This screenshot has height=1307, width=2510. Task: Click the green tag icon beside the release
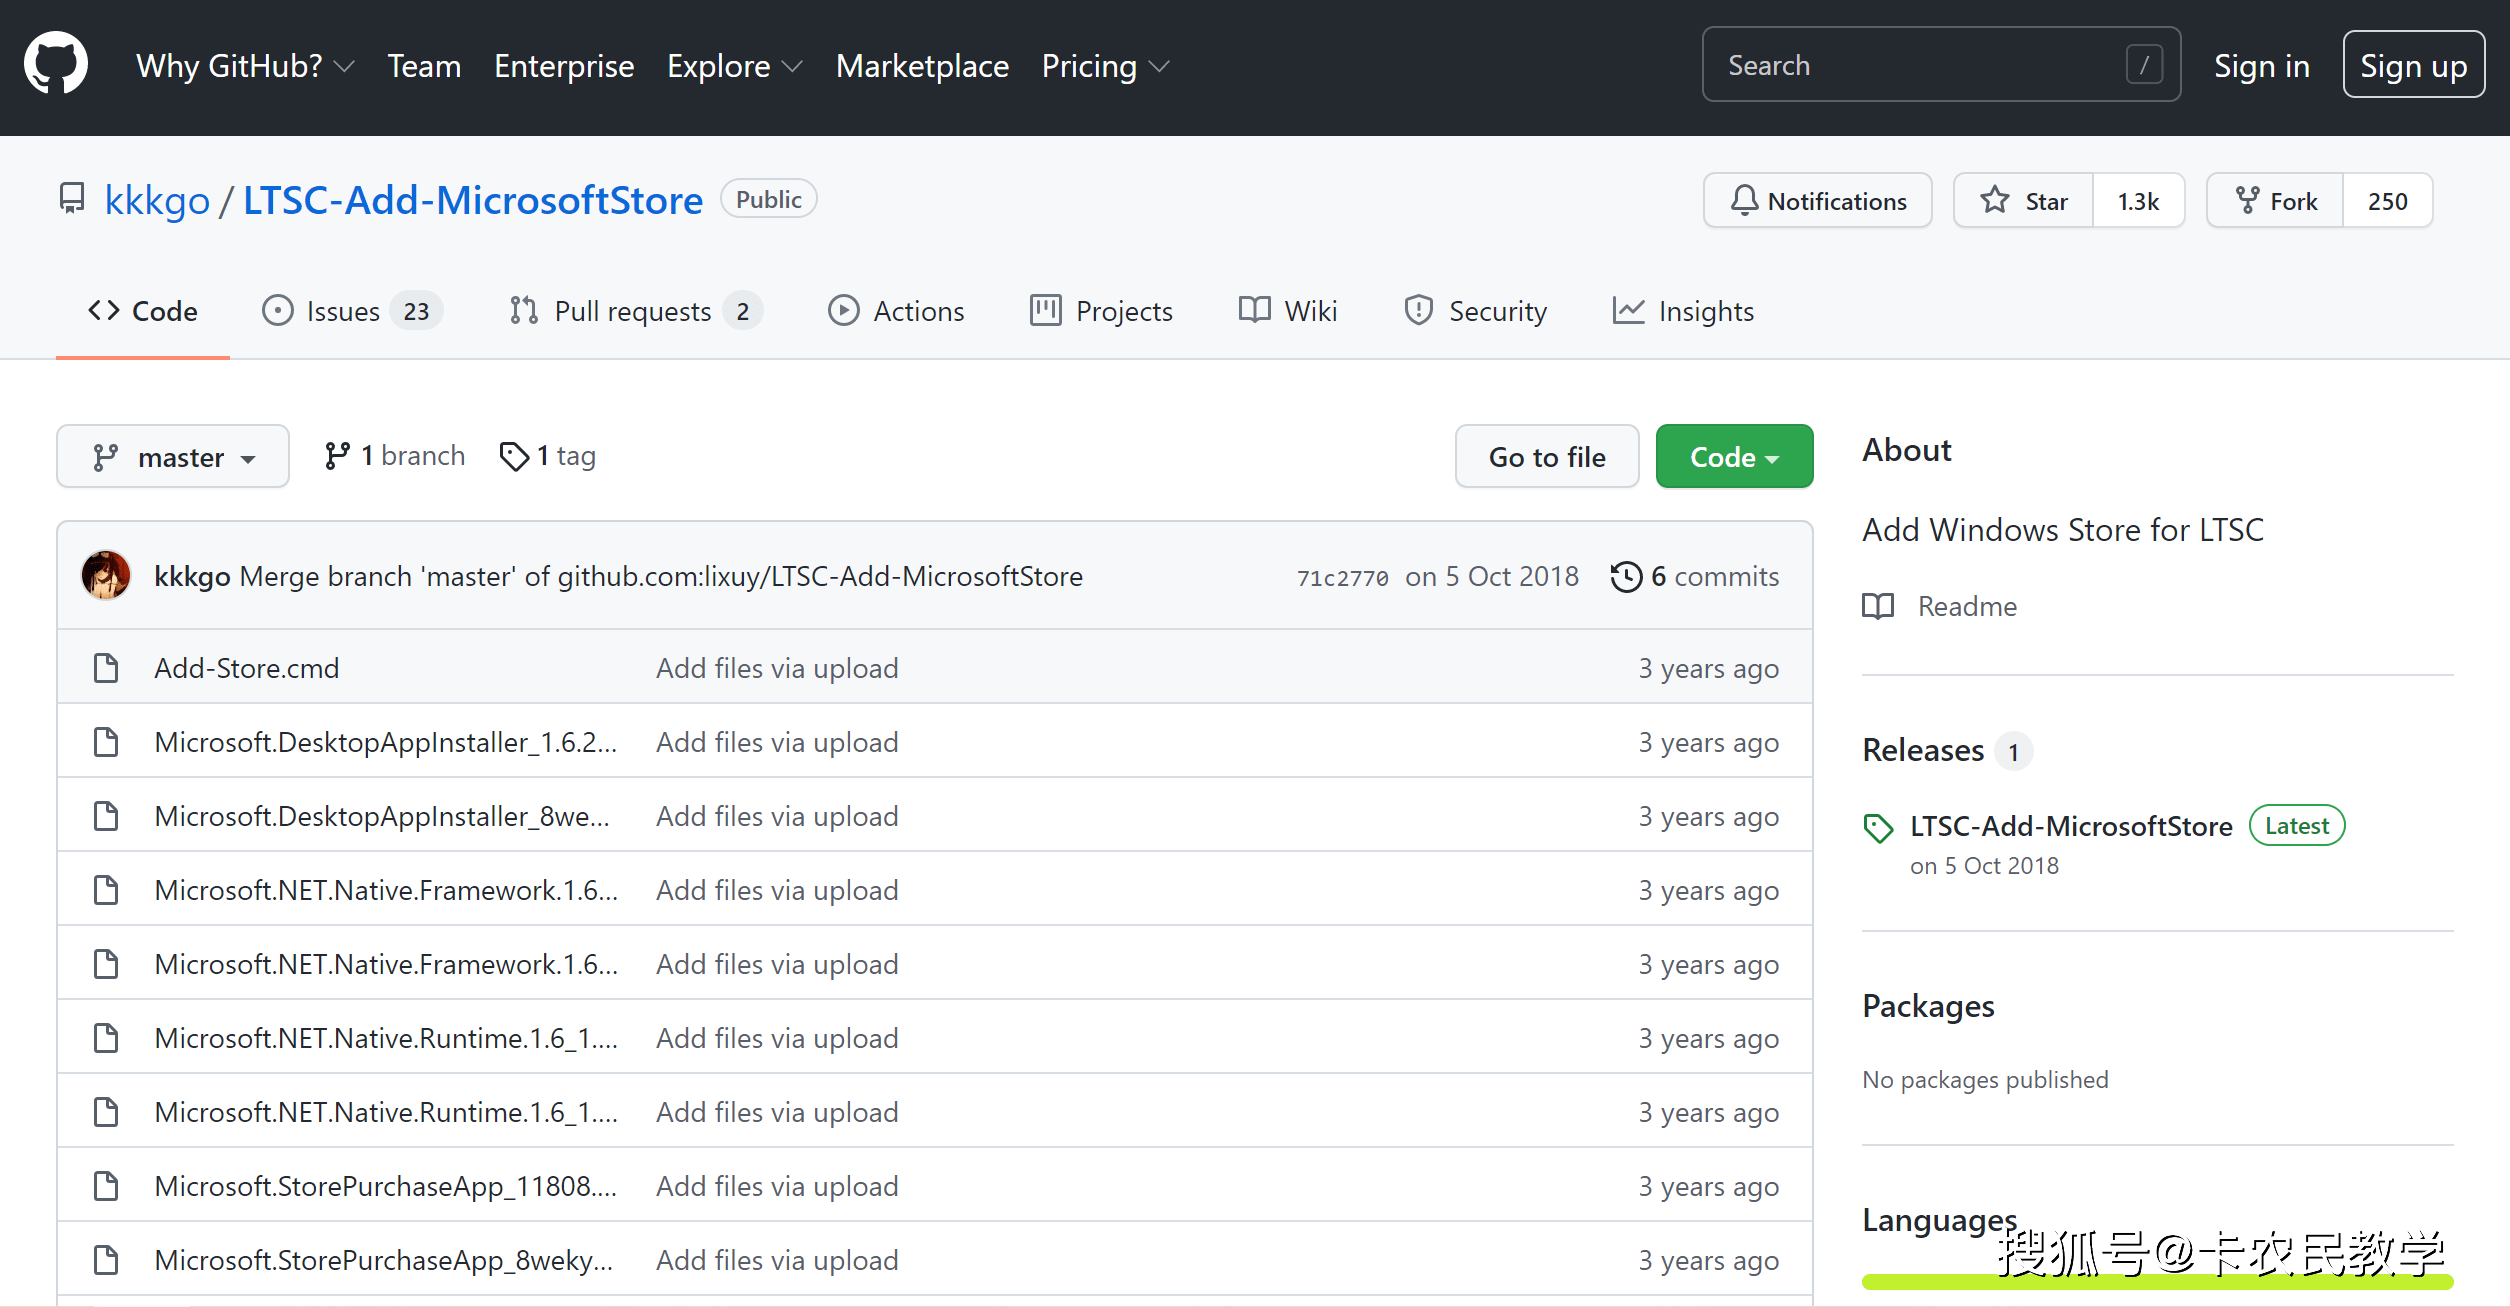1878,828
